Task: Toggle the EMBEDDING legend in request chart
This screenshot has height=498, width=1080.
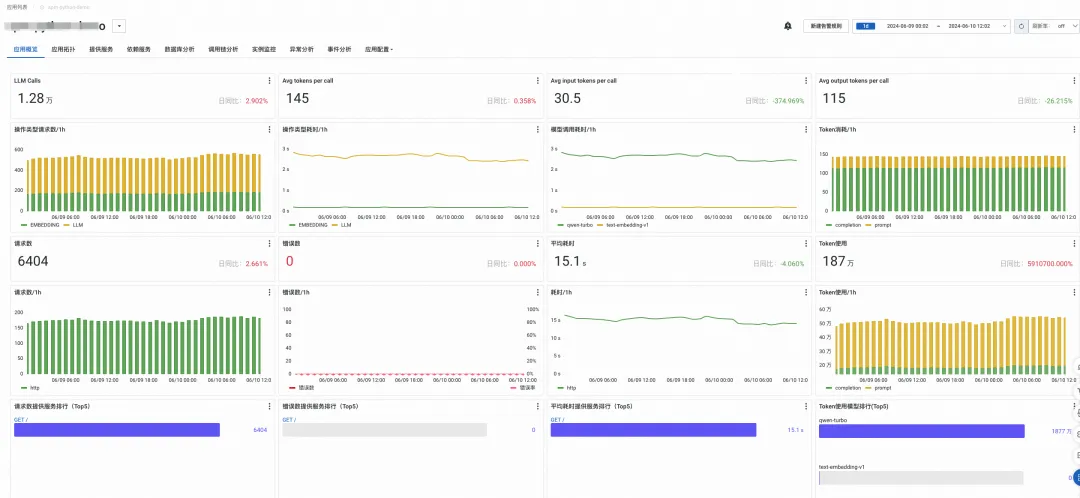Action: 39,225
